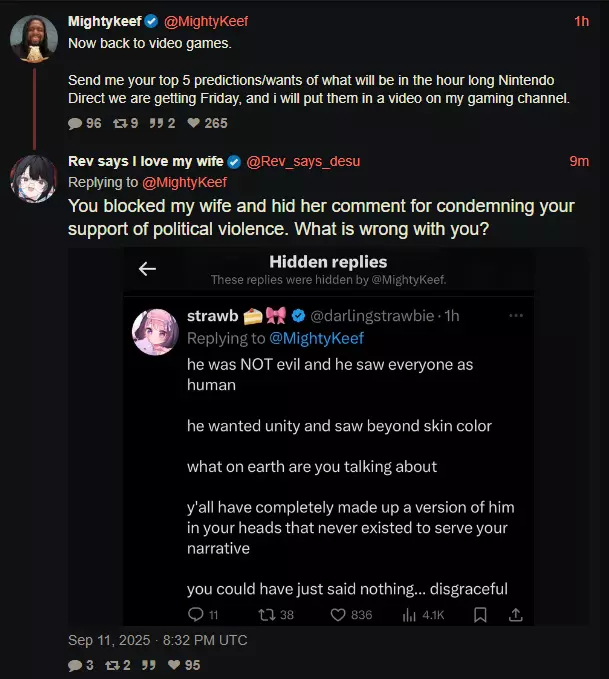
Task: Click share icon on strawb's reply
Action: [515, 614]
